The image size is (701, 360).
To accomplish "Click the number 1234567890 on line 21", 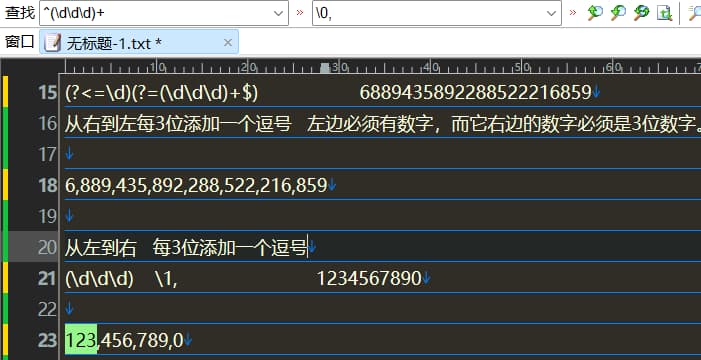I will 370,278.
